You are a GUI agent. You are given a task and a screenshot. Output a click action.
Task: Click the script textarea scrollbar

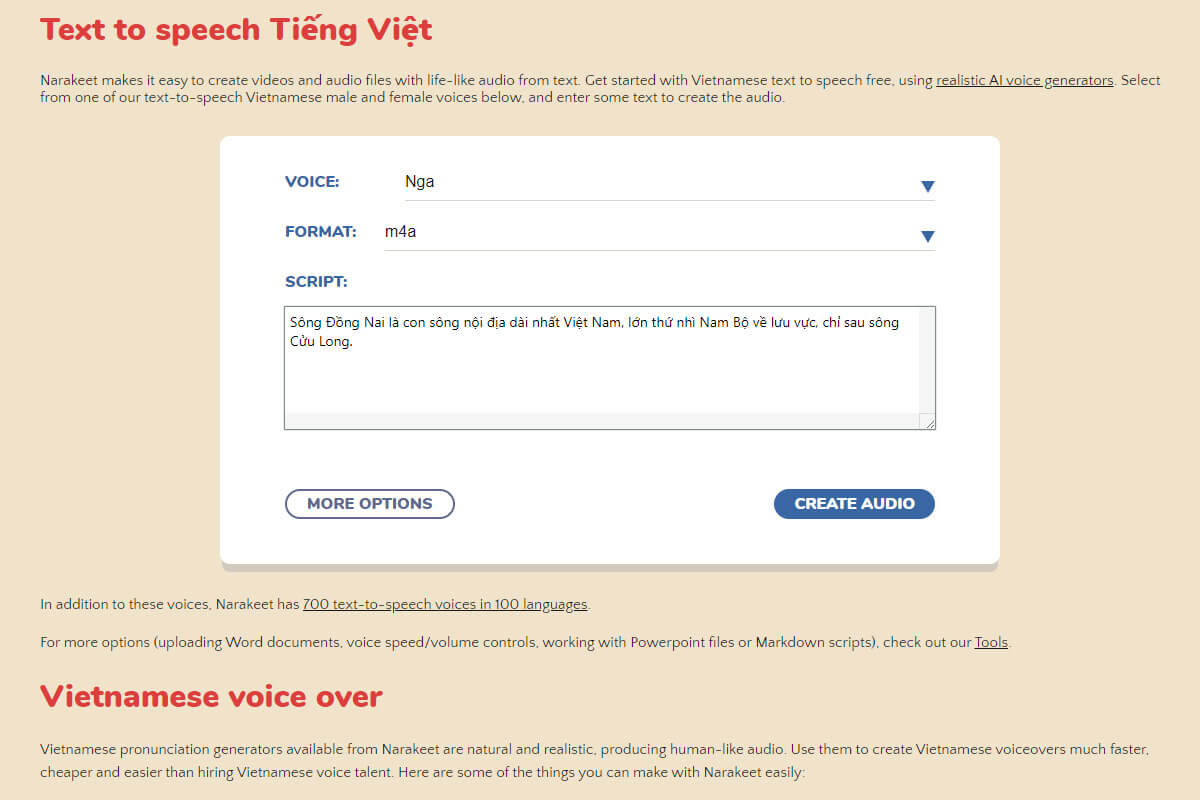(x=927, y=360)
